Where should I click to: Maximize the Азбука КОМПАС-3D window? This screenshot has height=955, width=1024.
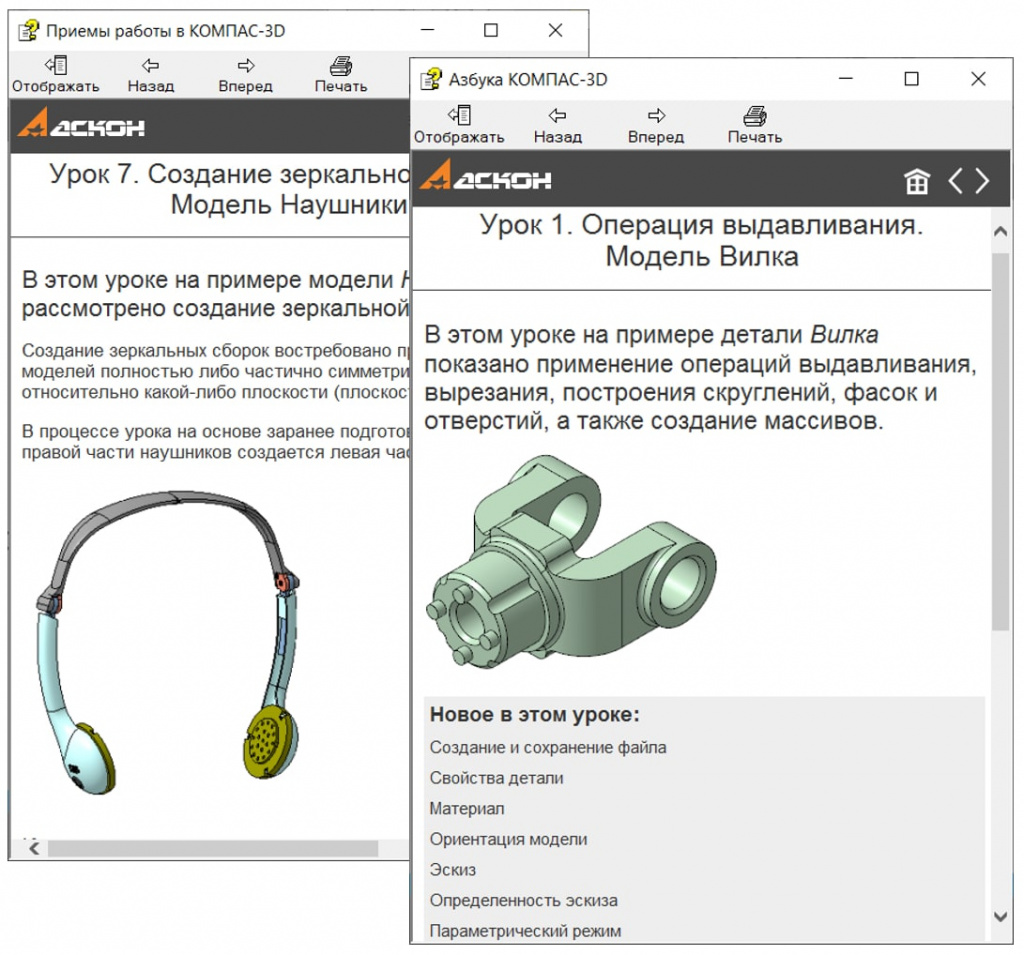pyautogui.click(x=911, y=79)
